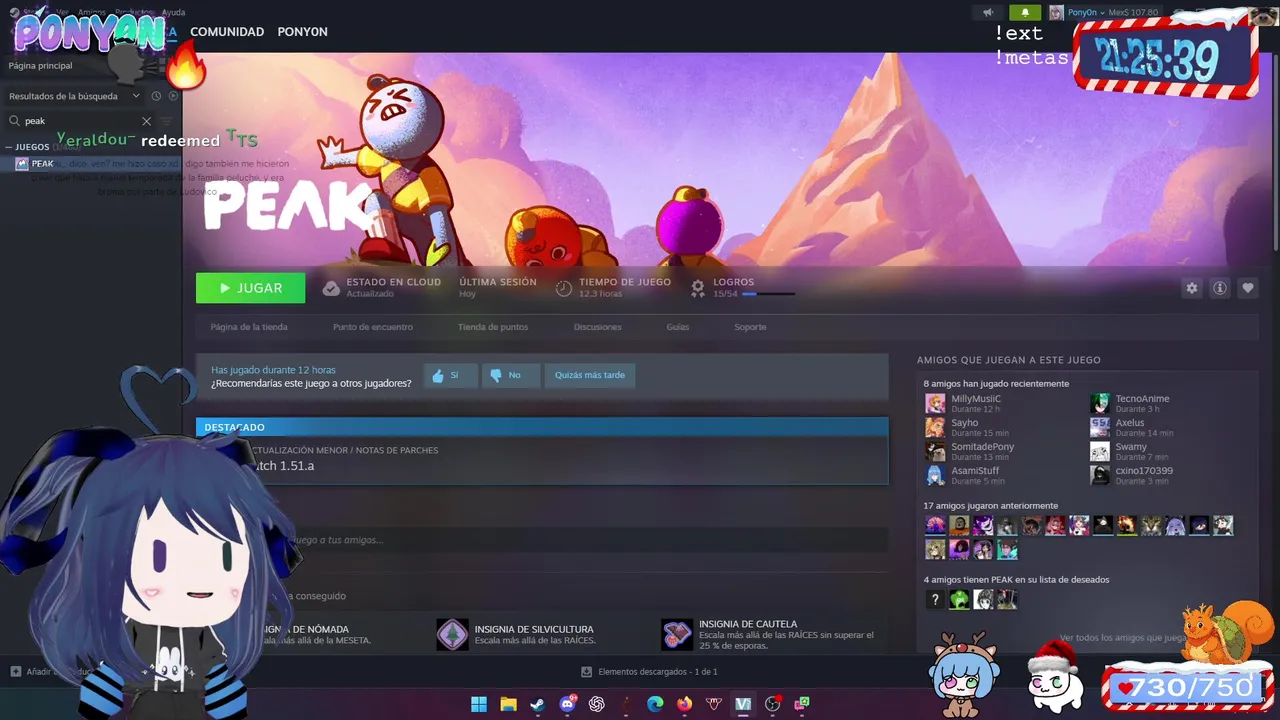Click the page vertical scrollbar
This screenshot has width=1280, height=720.
point(1275,150)
